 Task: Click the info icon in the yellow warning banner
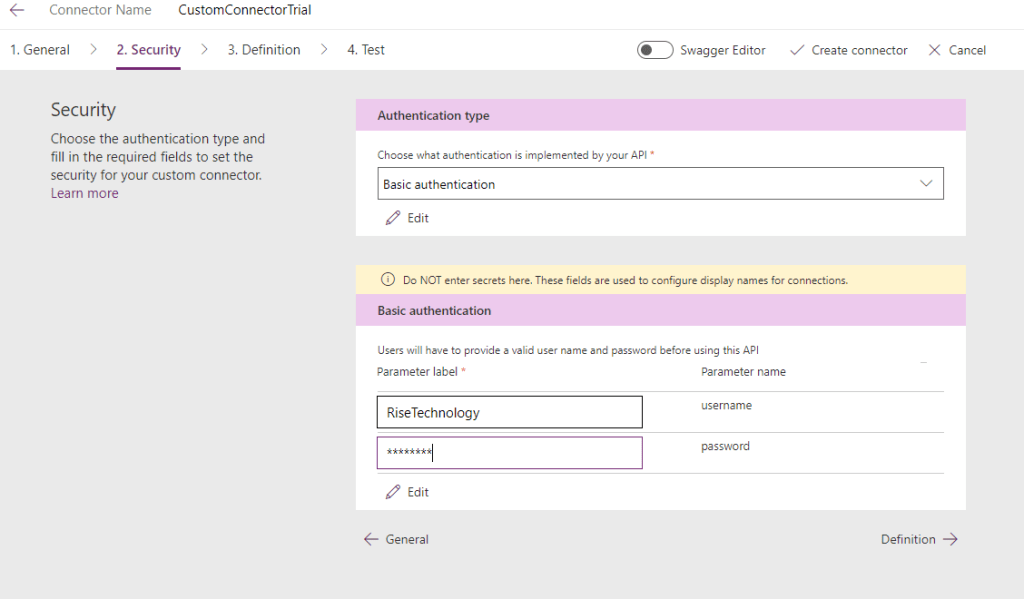pyautogui.click(x=388, y=280)
